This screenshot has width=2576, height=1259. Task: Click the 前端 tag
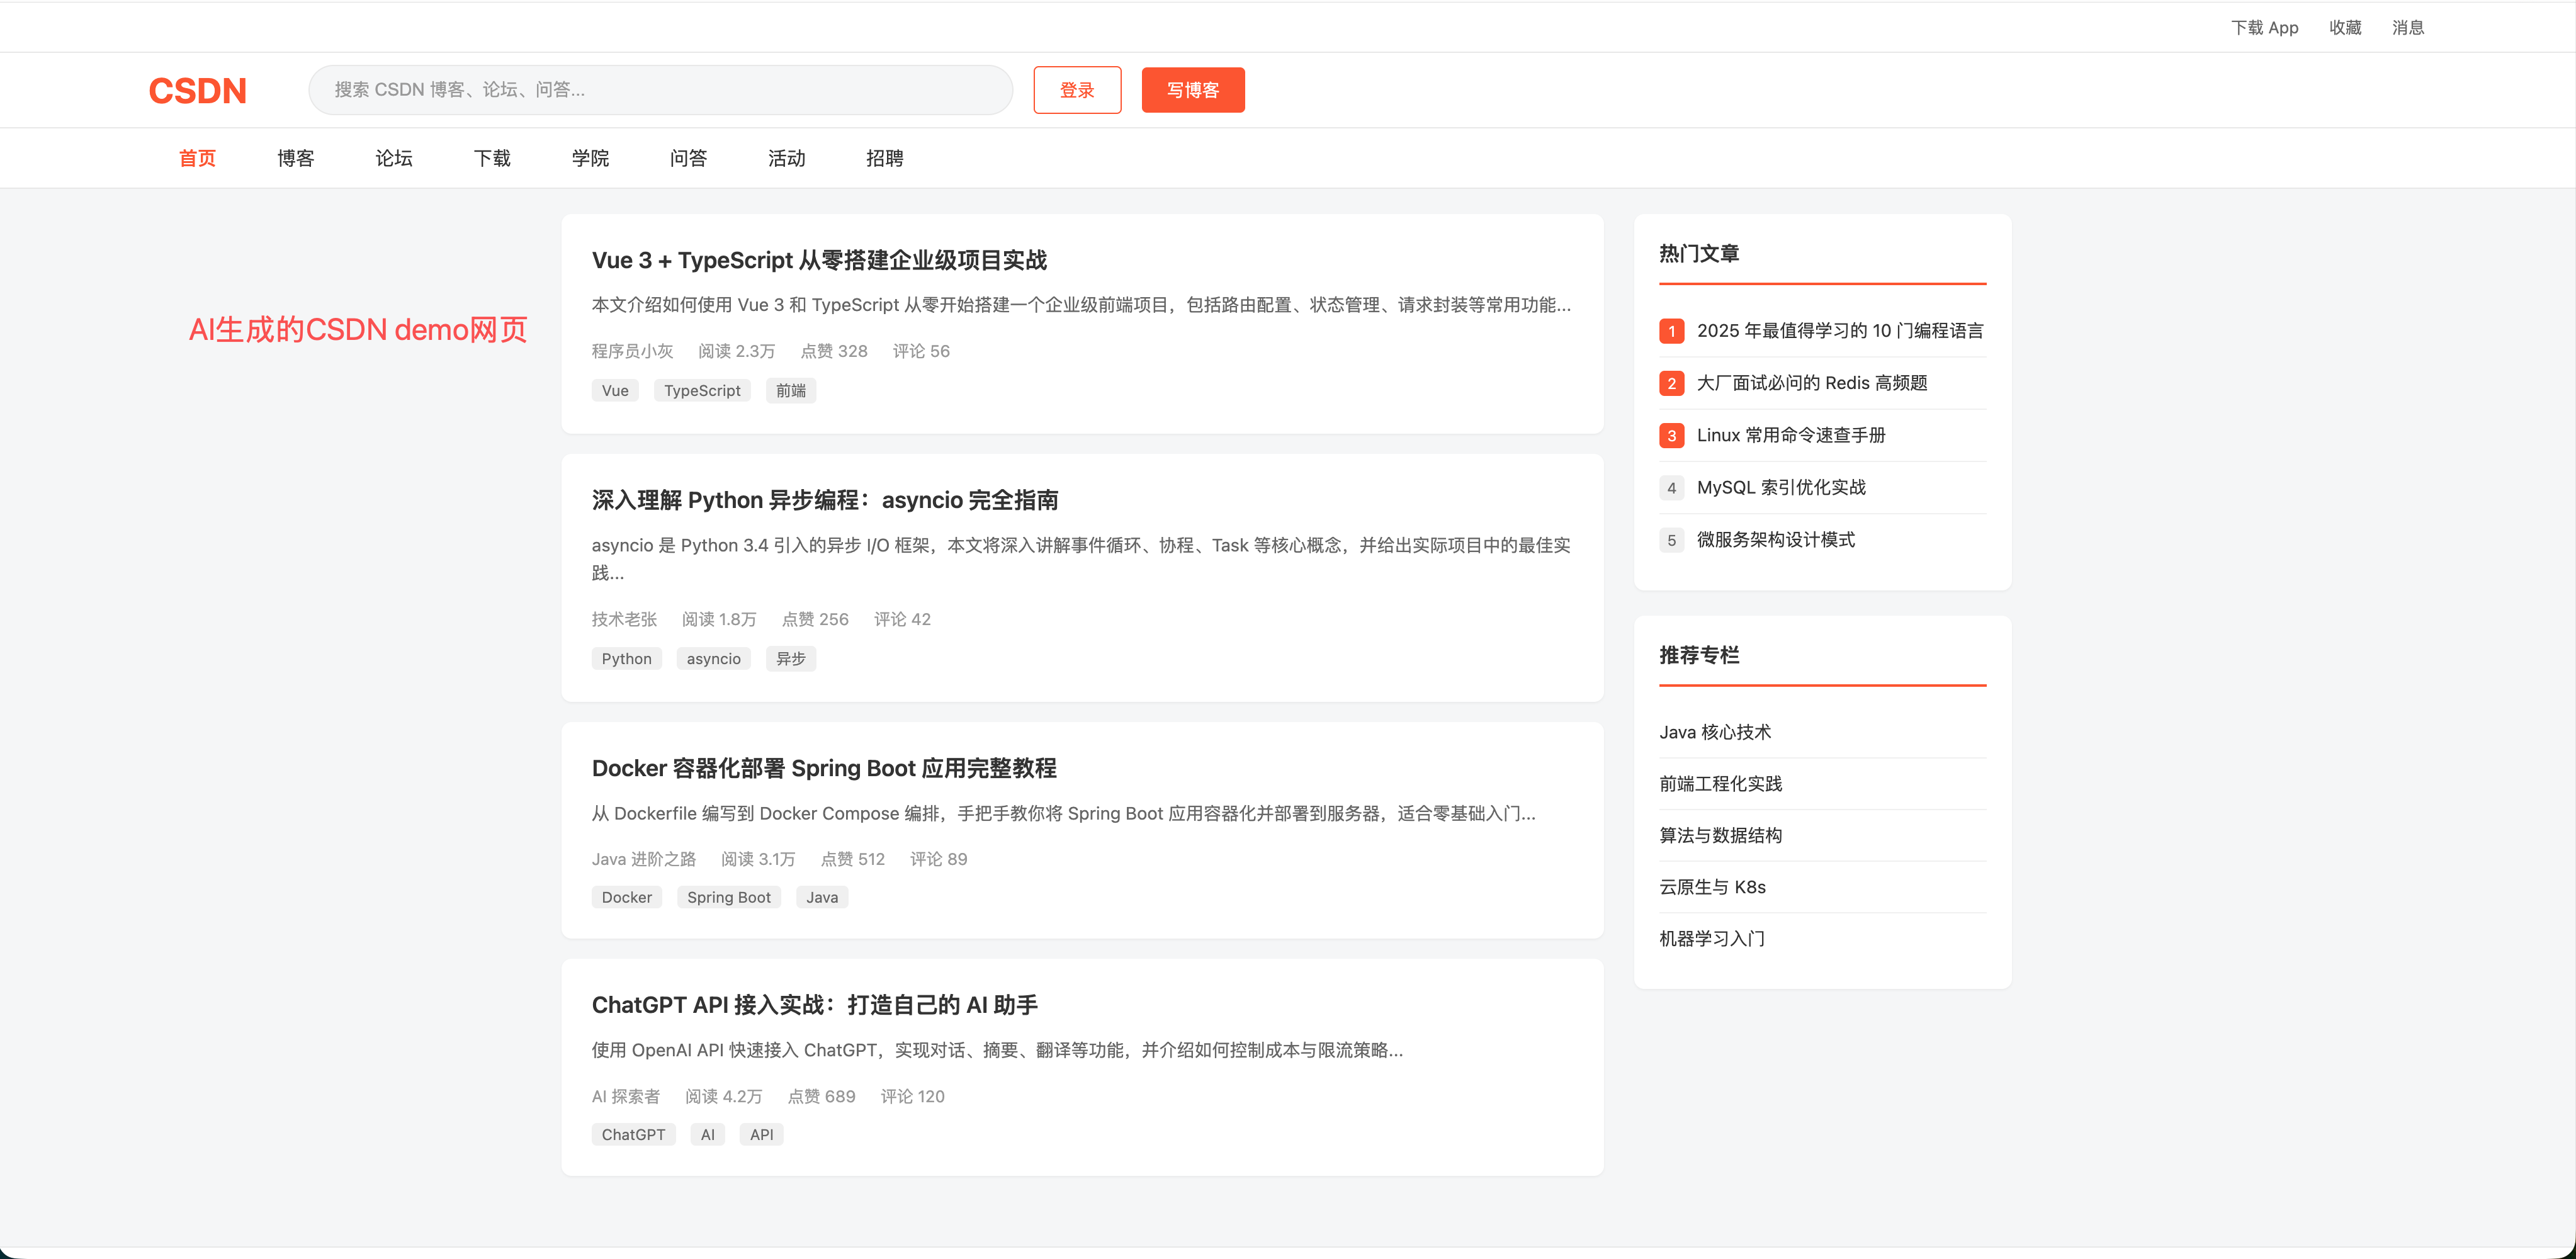click(791, 391)
